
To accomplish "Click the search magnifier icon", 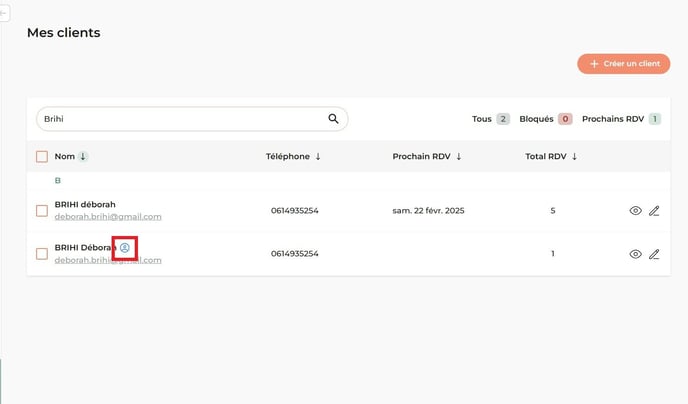I will [x=333, y=119].
